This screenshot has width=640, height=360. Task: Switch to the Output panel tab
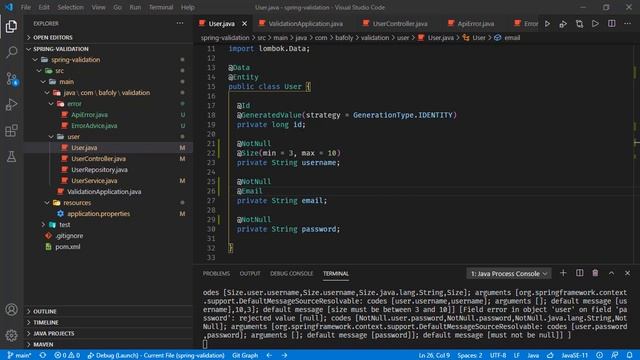point(250,273)
